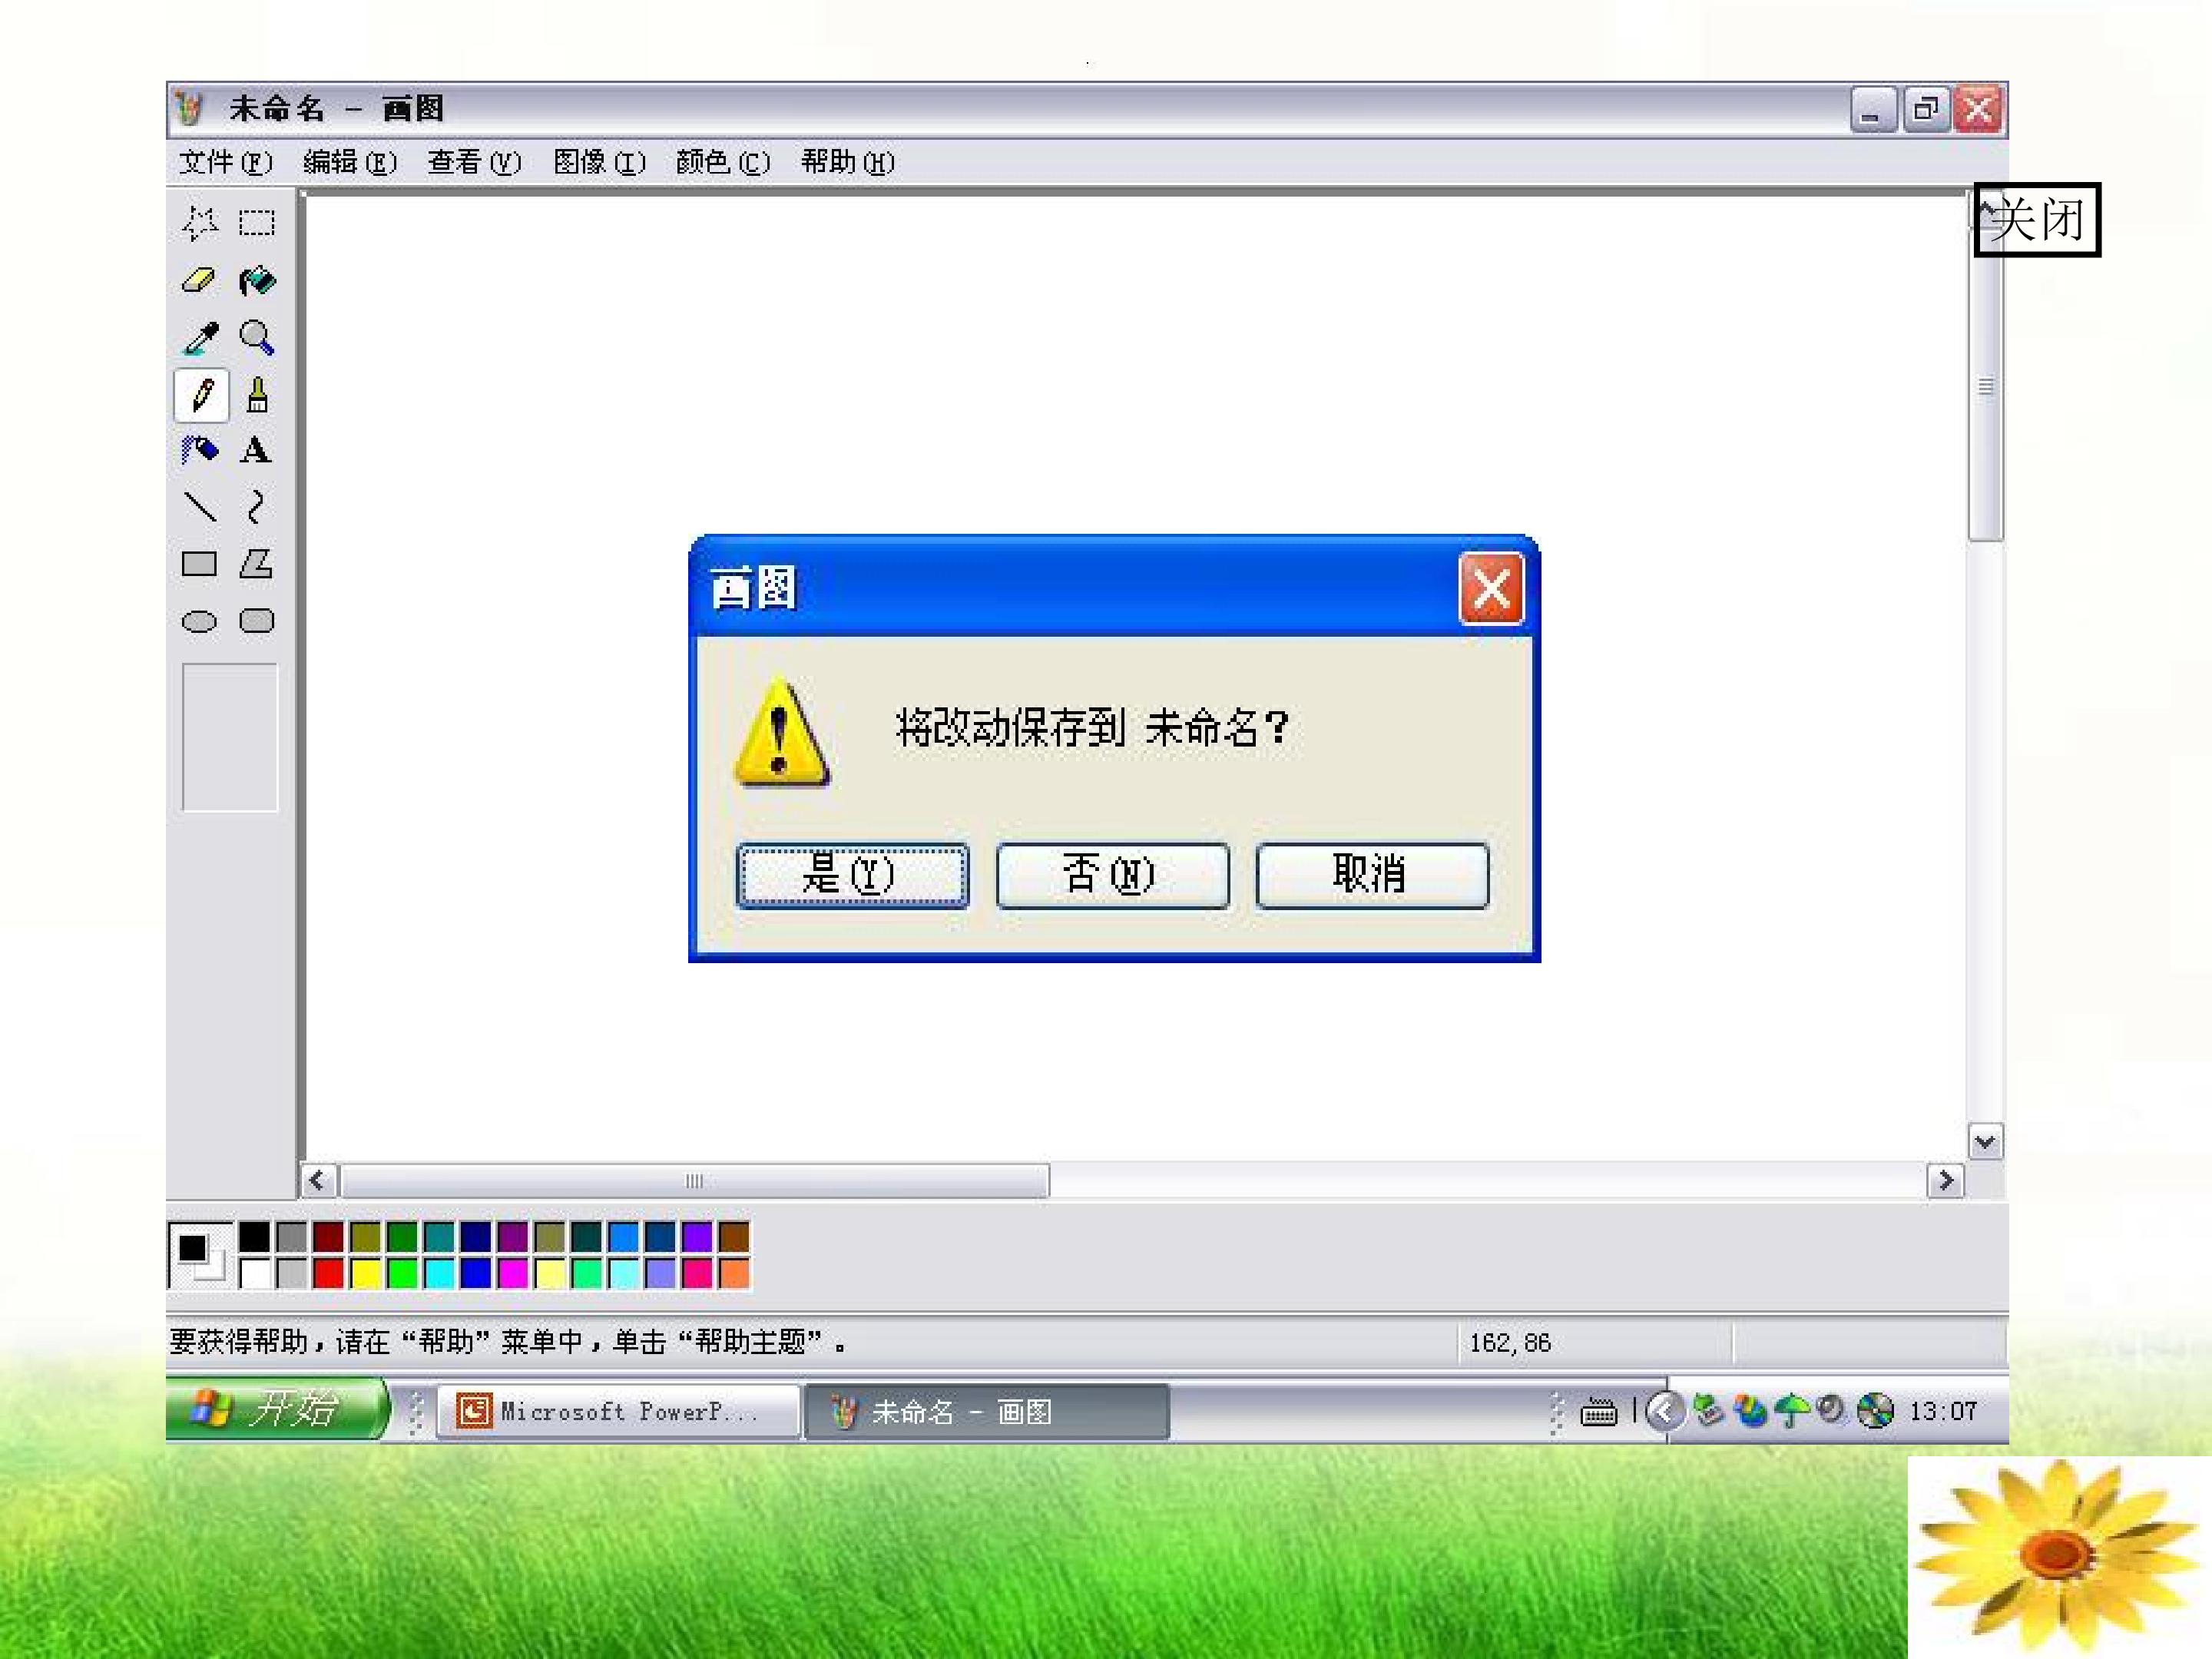Choose the bright red color swatch

tap(328, 1273)
